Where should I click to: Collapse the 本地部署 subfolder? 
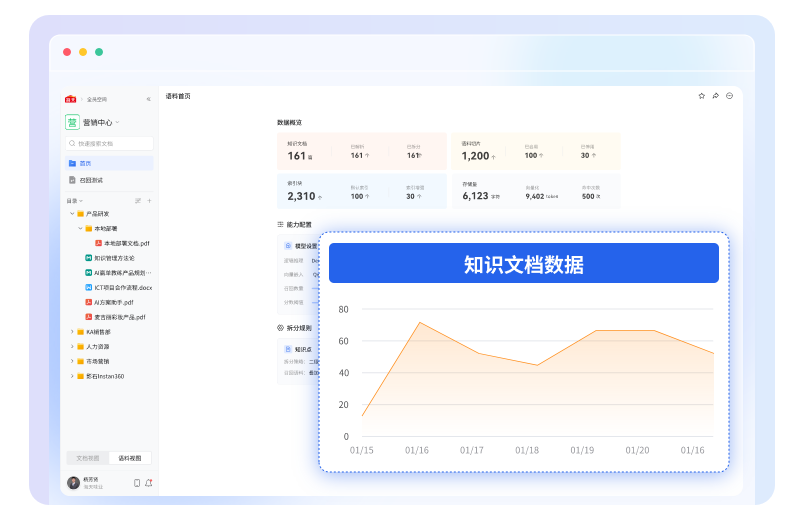[80, 228]
